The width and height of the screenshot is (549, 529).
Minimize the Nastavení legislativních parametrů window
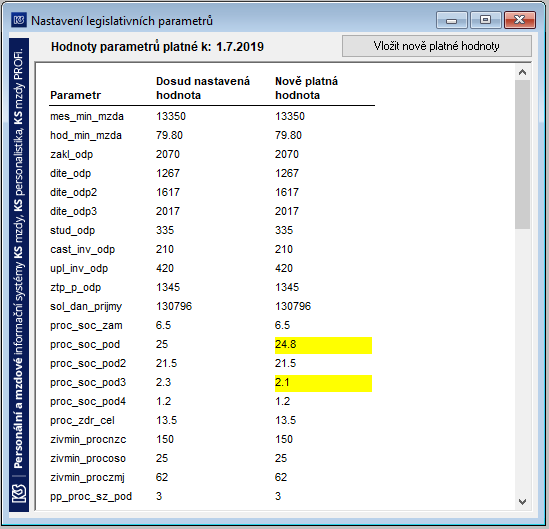point(452,20)
